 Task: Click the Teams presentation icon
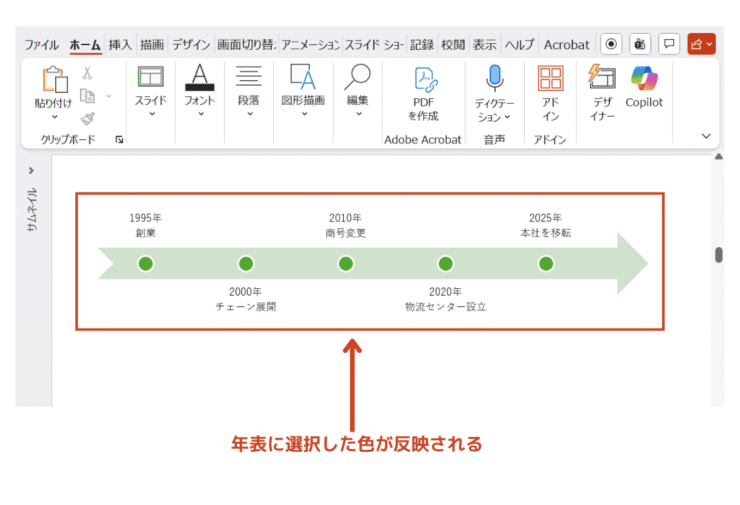[x=640, y=44]
